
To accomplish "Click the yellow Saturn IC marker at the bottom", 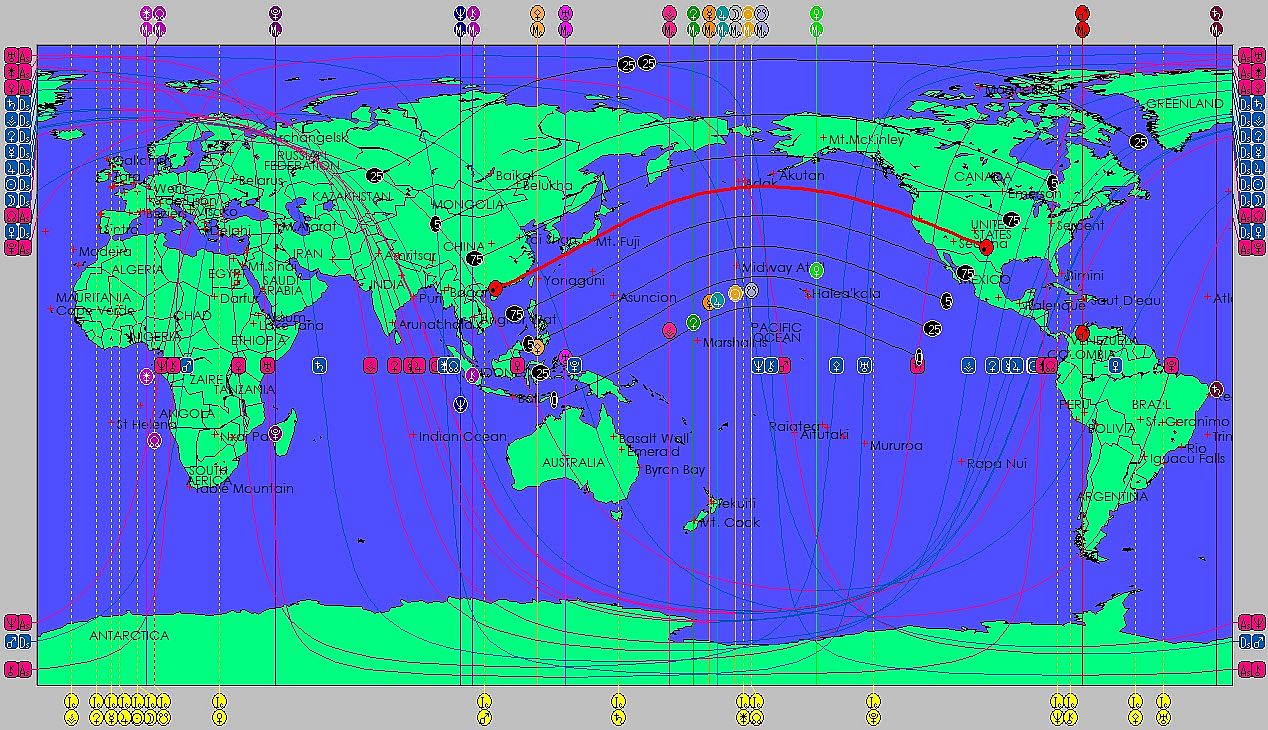I will click(619, 709).
